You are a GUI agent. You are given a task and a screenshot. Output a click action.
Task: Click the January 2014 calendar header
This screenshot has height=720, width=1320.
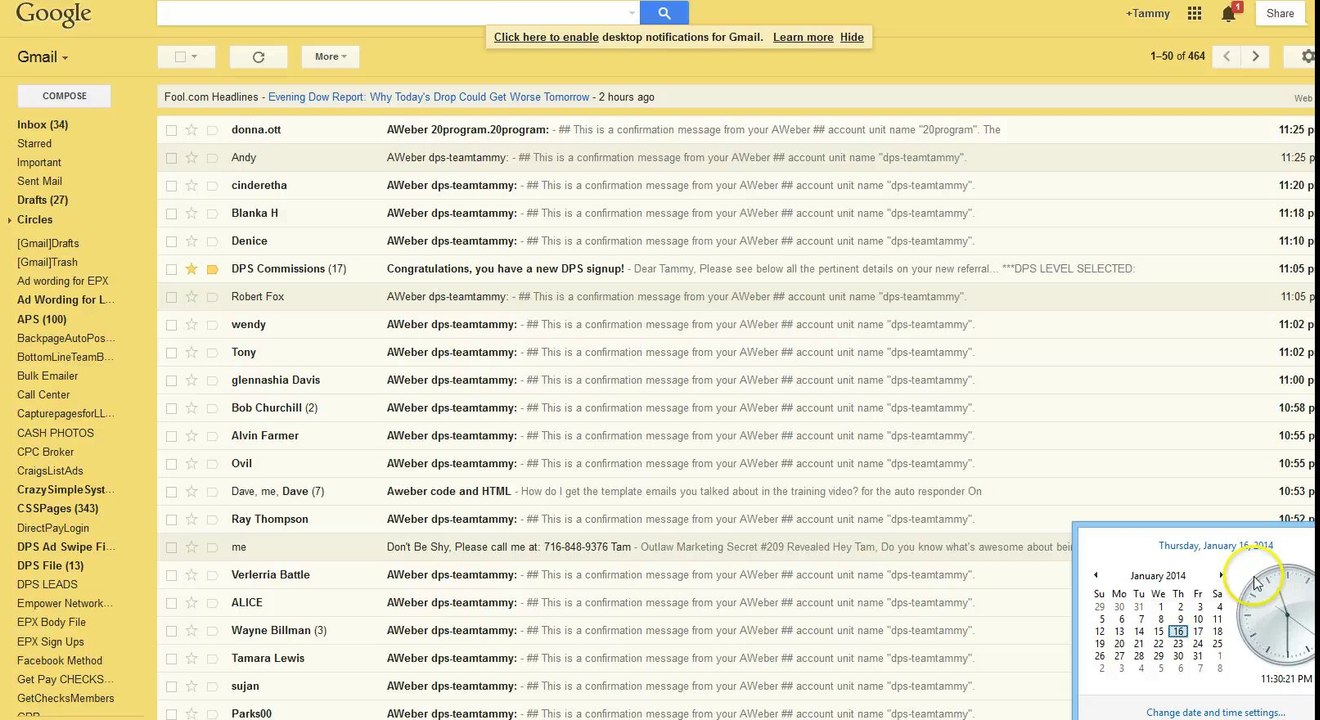pos(1158,576)
